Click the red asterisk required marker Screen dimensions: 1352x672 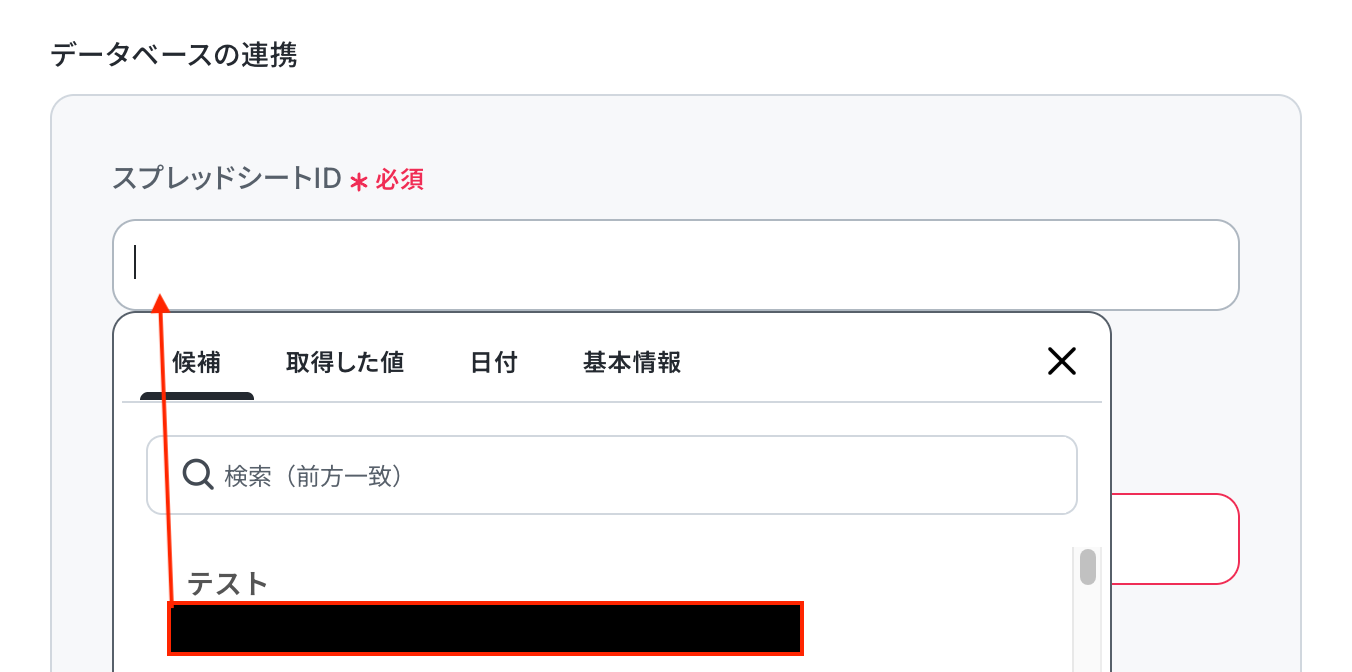(x=358, y=181)
